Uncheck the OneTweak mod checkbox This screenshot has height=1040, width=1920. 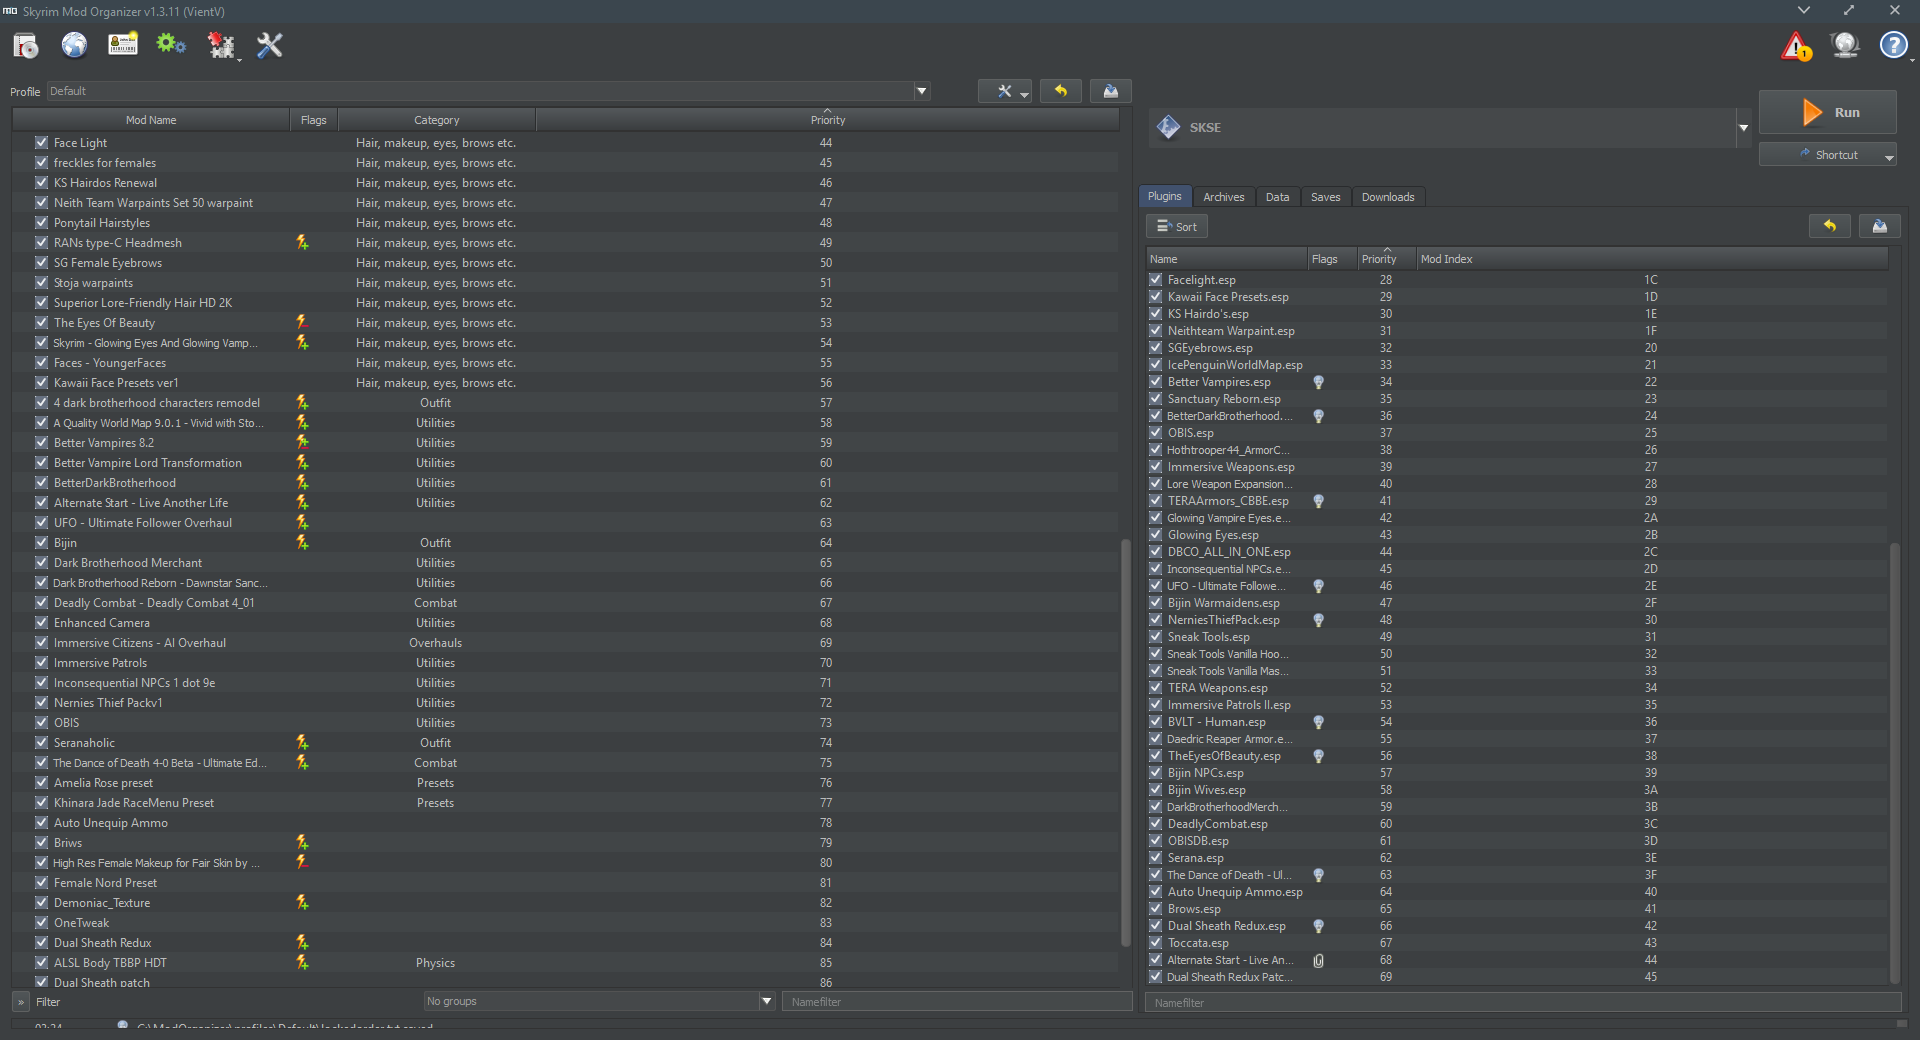41,922
